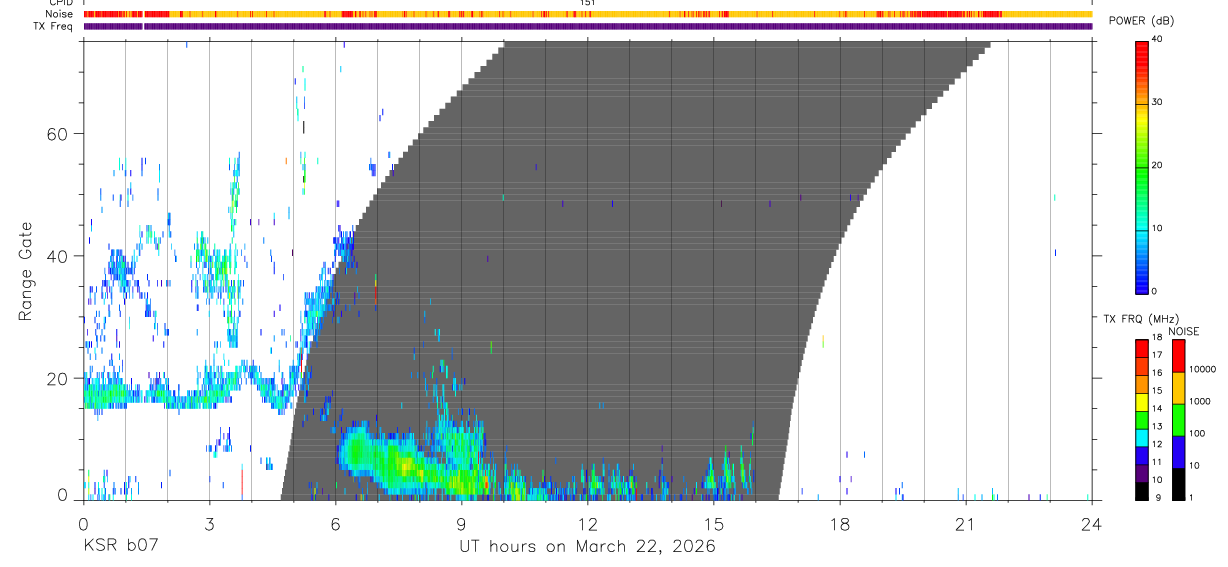Click the yellow segment of TX FRQ colorbar

[x=1142, y=403]
